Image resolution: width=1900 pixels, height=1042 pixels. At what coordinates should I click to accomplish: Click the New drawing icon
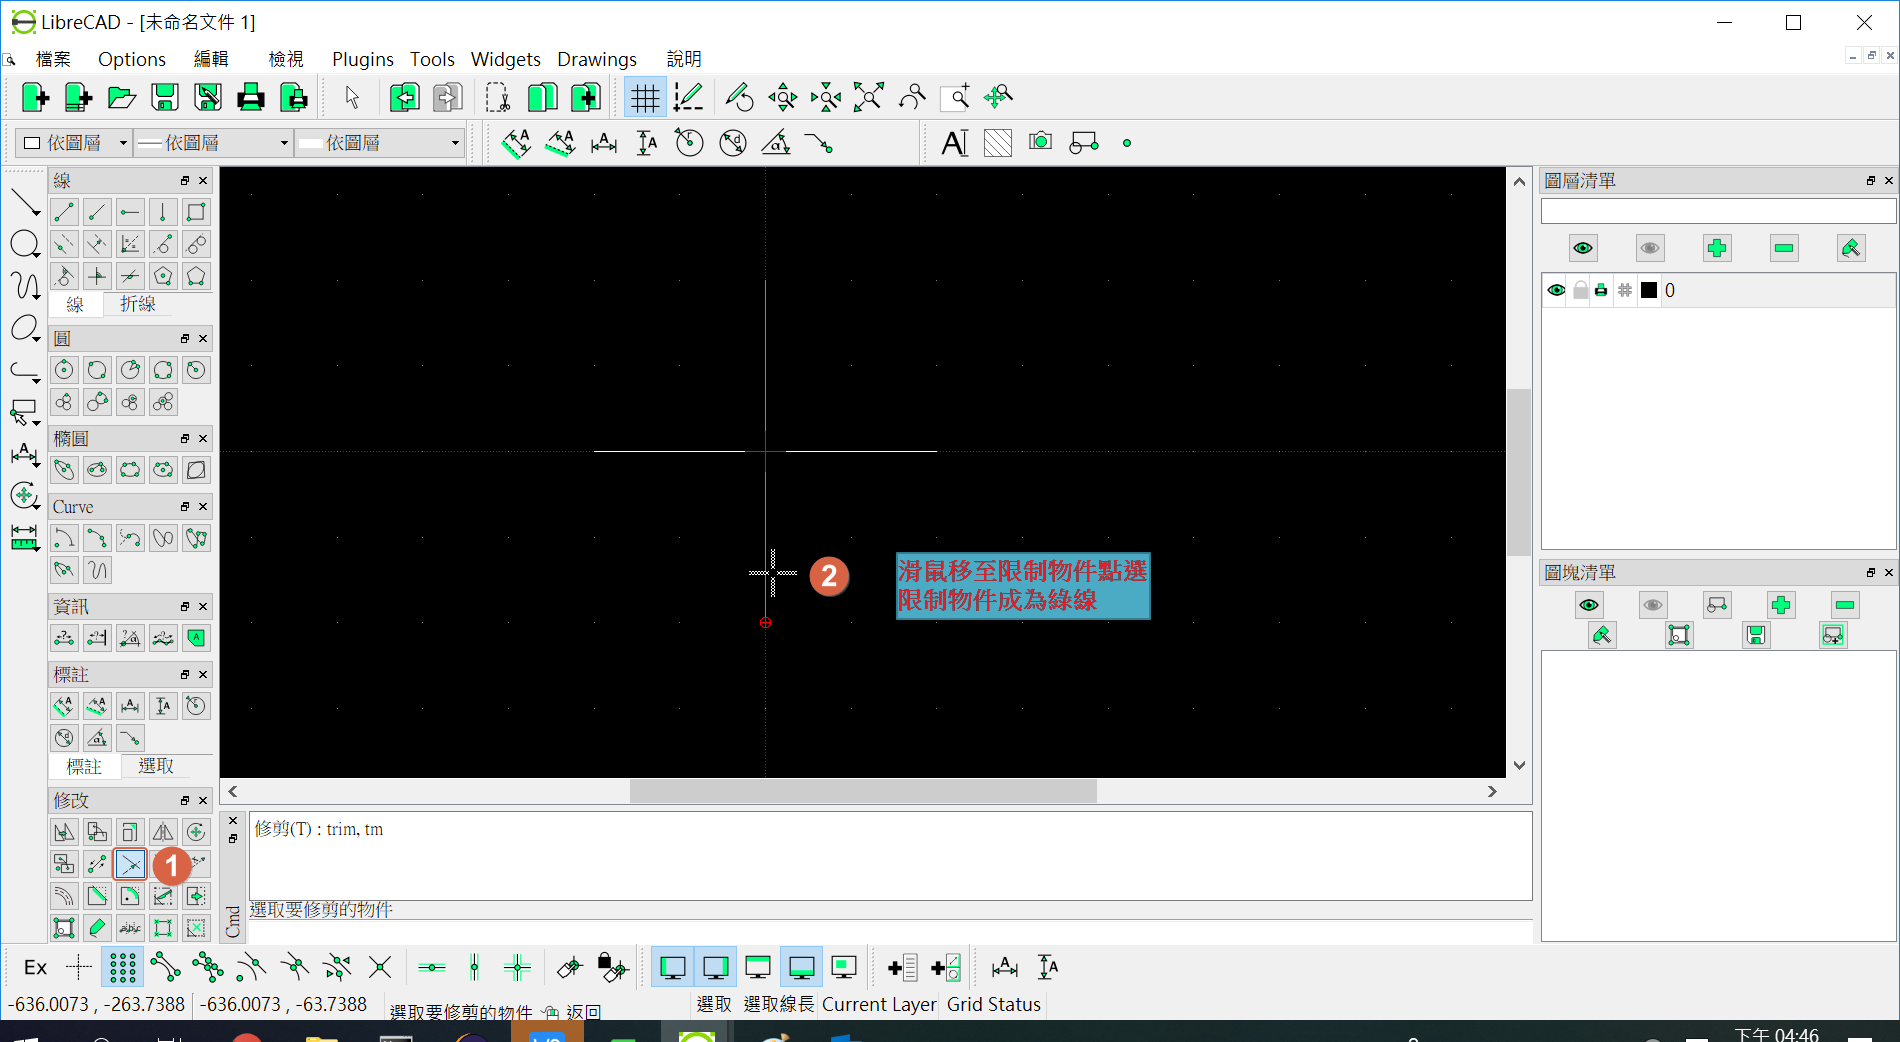coord(35,97)
